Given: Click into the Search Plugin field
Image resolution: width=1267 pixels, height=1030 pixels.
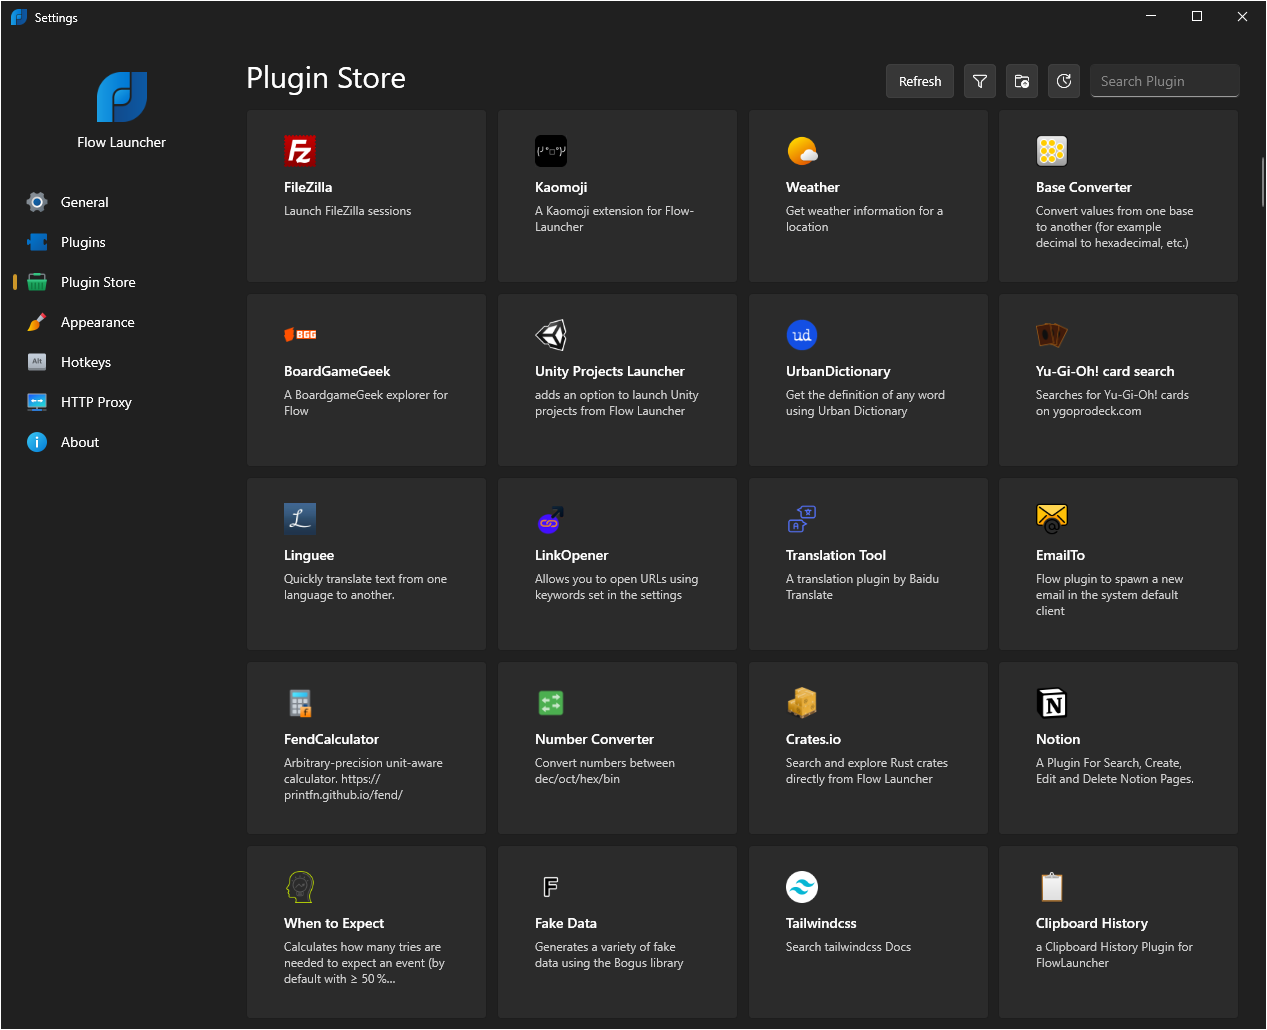Looking at the screenshot, I should point(1165,81).
